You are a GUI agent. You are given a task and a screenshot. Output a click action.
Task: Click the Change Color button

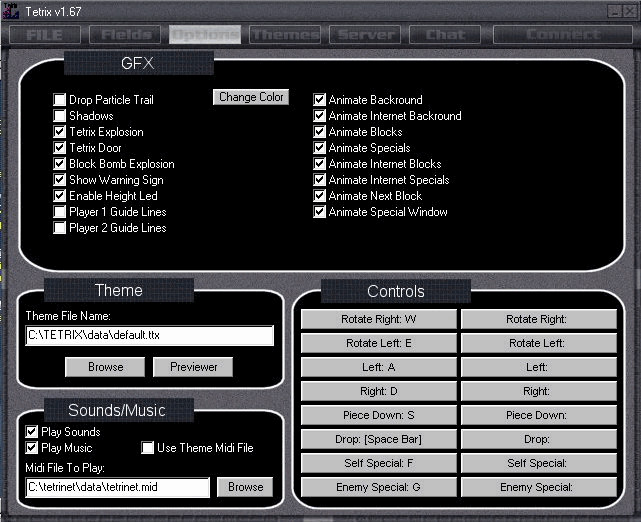point(251,97)
